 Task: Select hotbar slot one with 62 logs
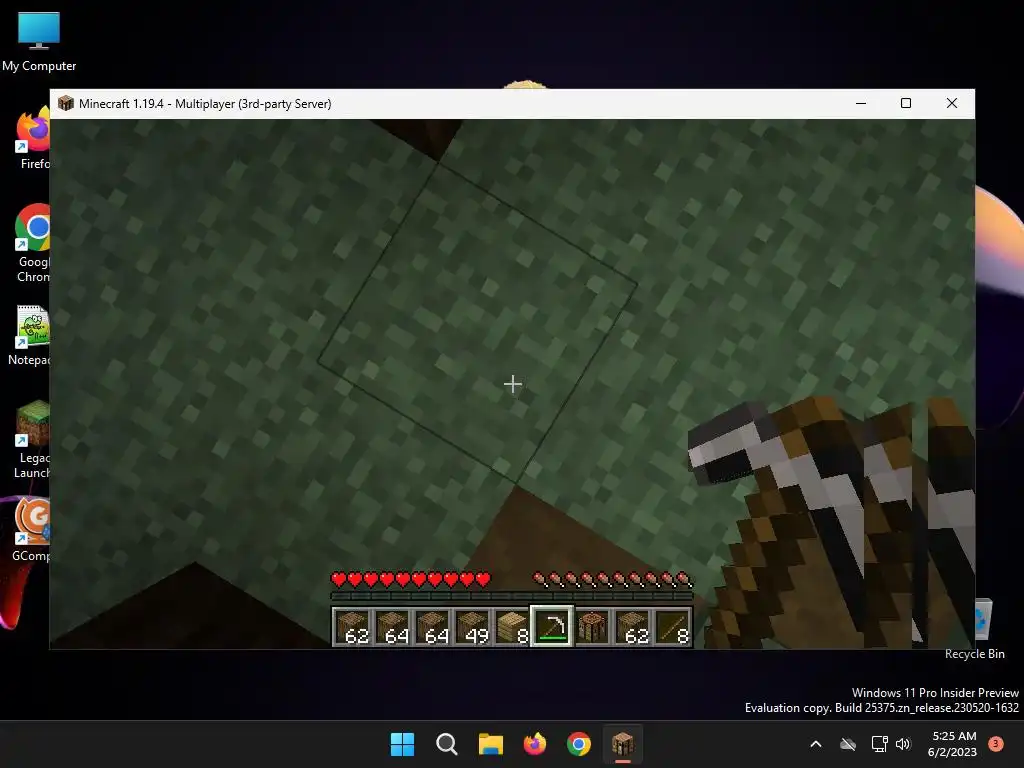pos(353,627)
